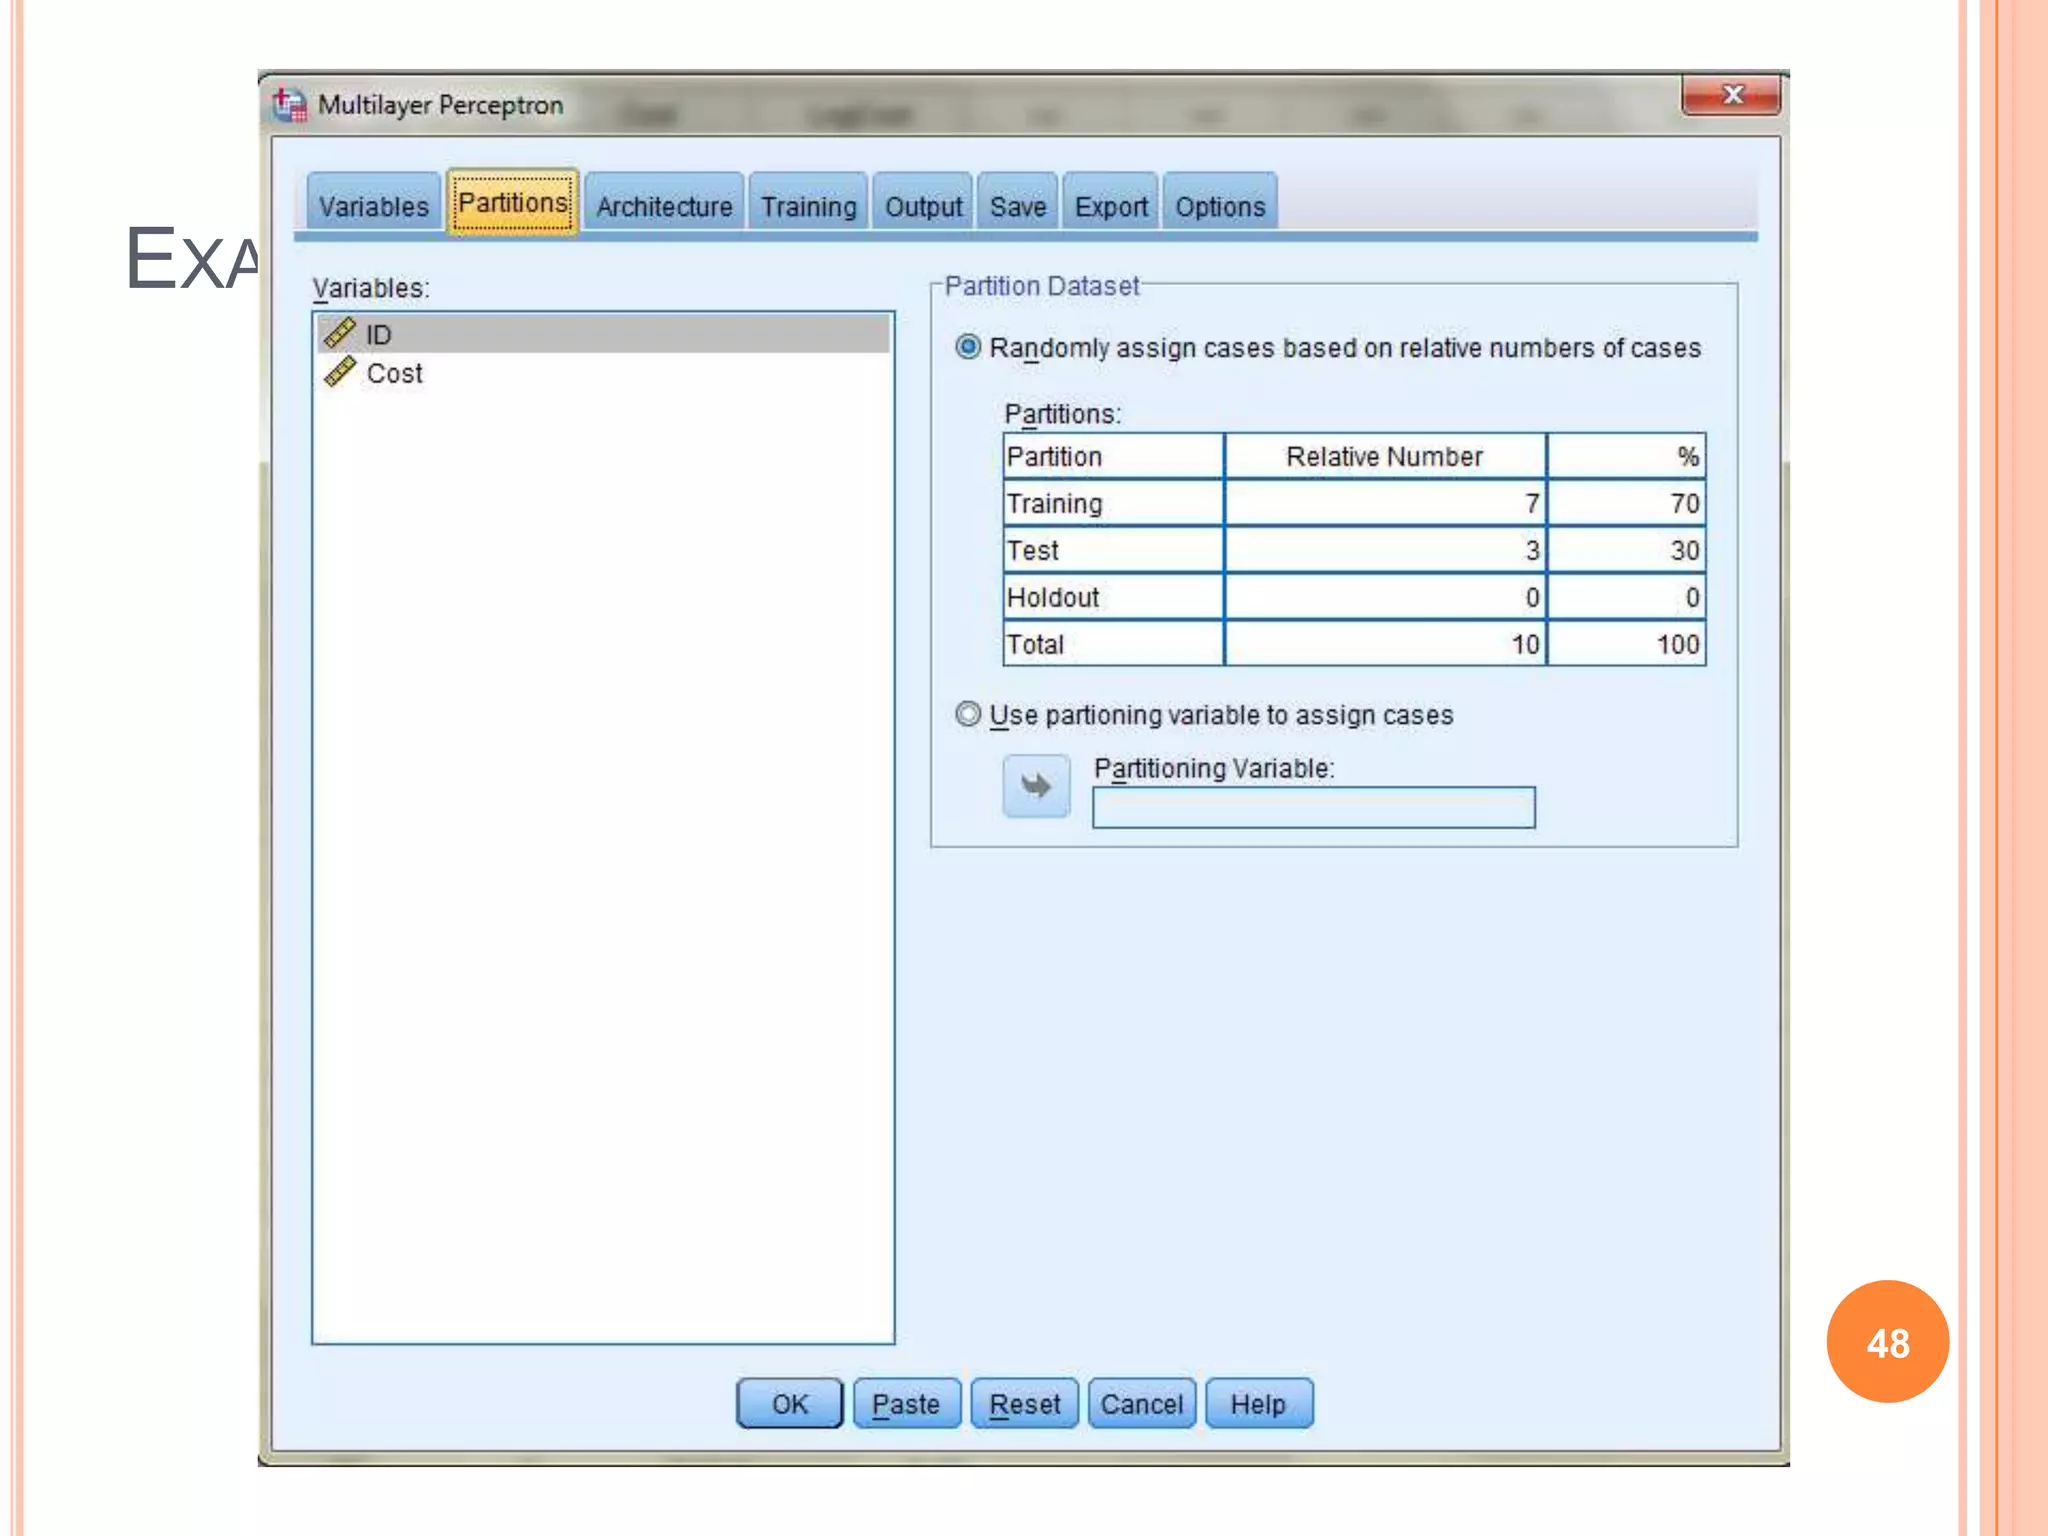The image size is (2048, 1536).
Task: Confirm dialog with OK button
Action: (789, 1403)
